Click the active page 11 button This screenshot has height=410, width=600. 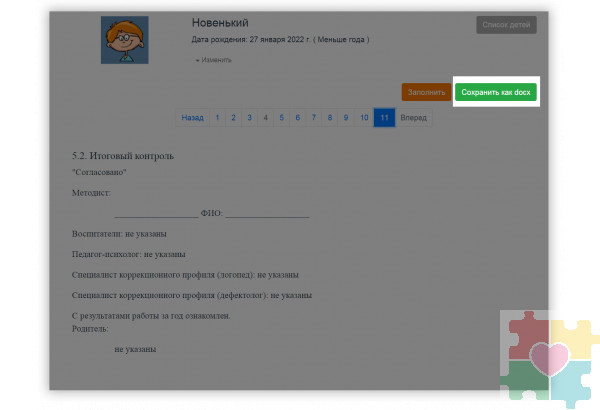point(383,117)
